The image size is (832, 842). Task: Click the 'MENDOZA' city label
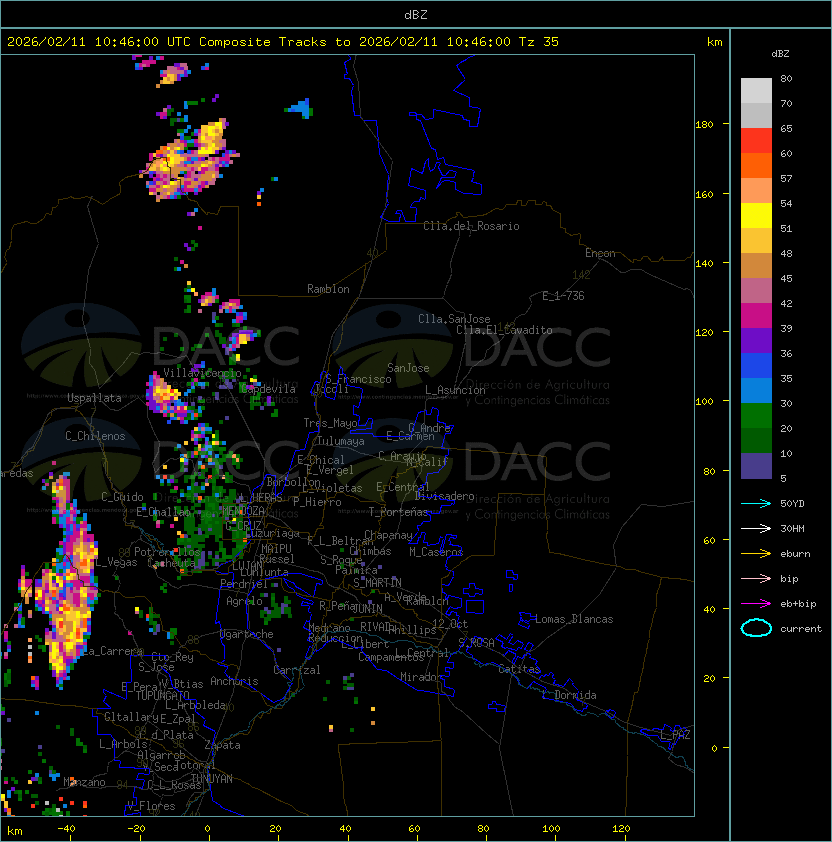point(243,510)
